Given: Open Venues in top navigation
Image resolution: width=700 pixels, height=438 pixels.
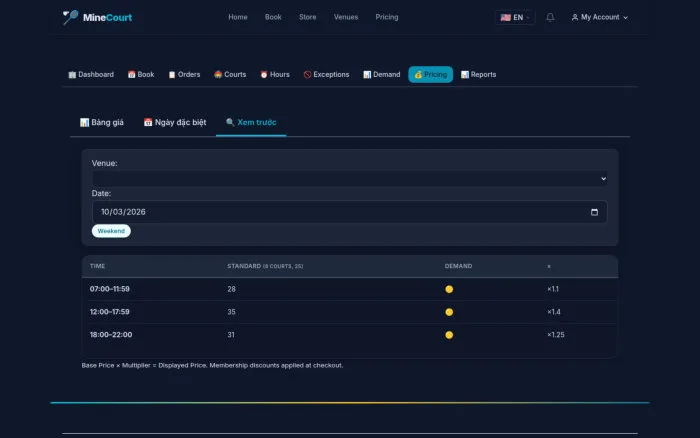Looking at the screenshot, I should 346,17.
